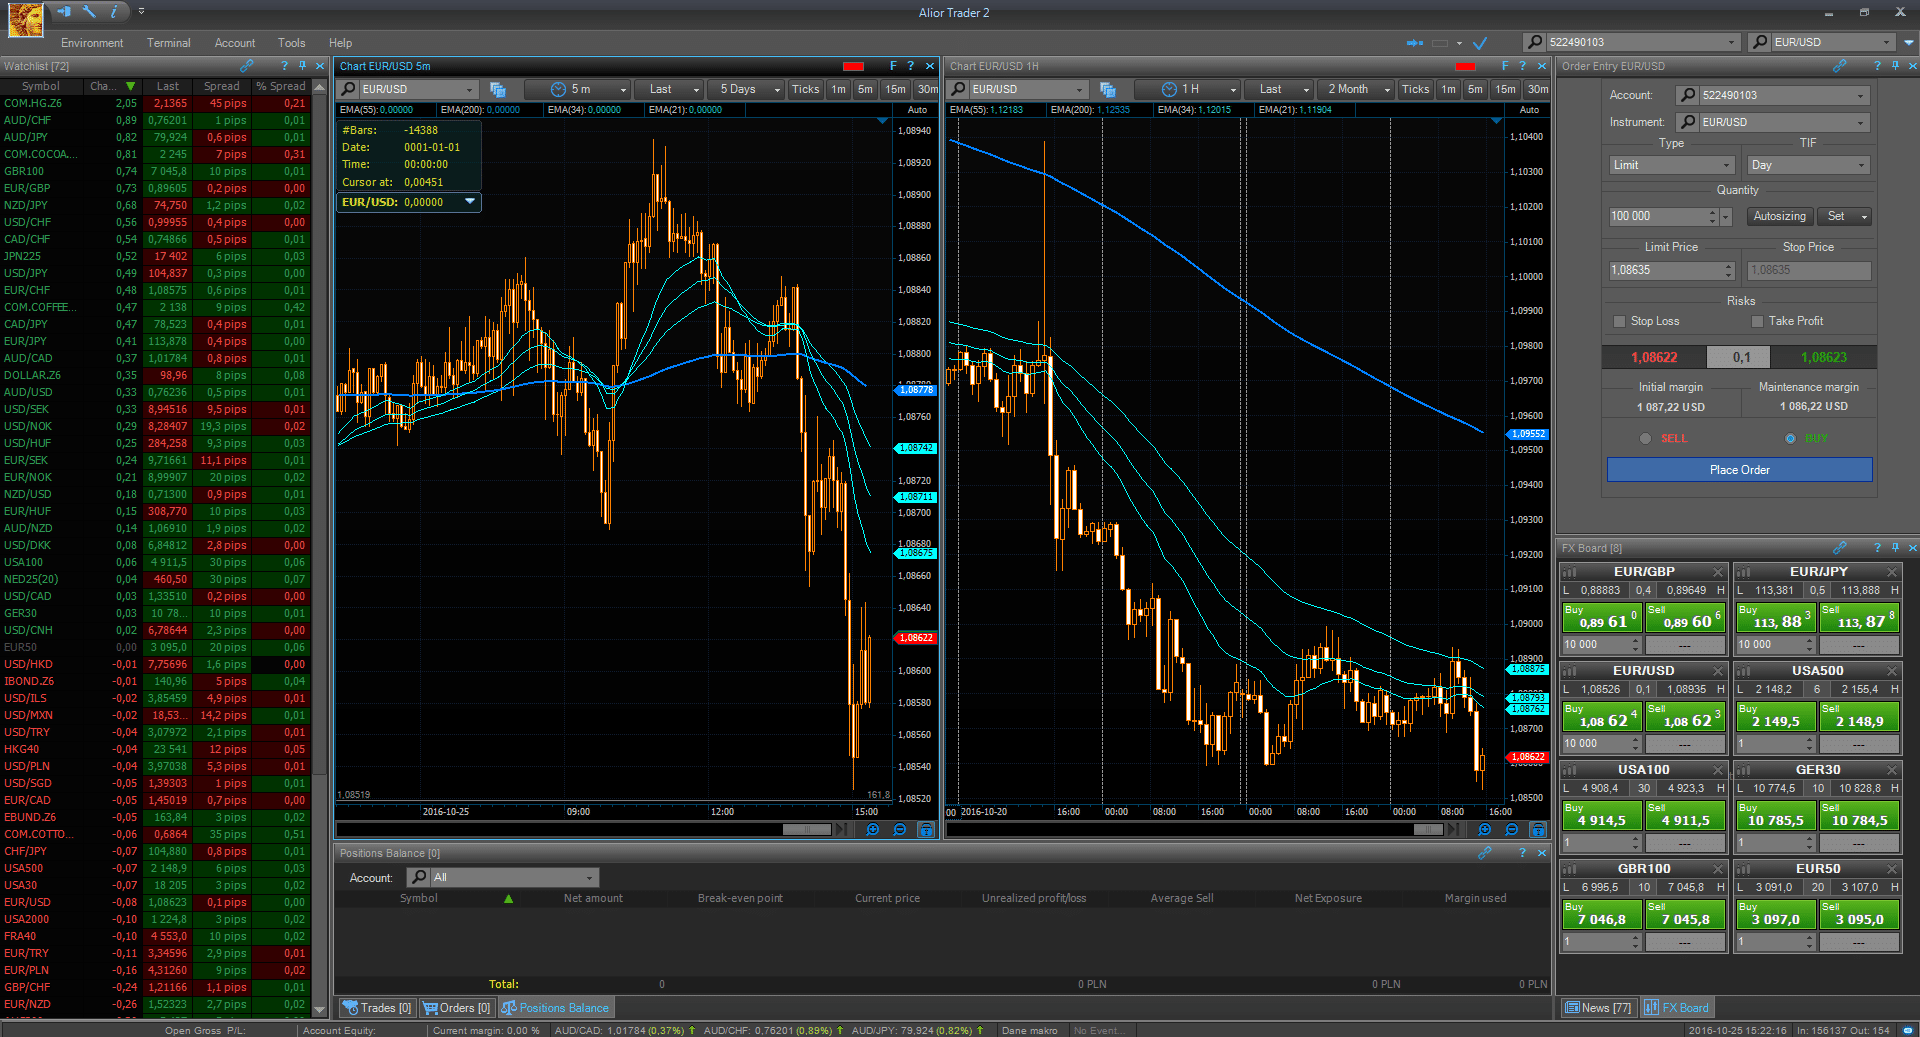1920x1037 pixels.
Task: Open the TIF dropdown showing Day
Action: coord(1808,165)
